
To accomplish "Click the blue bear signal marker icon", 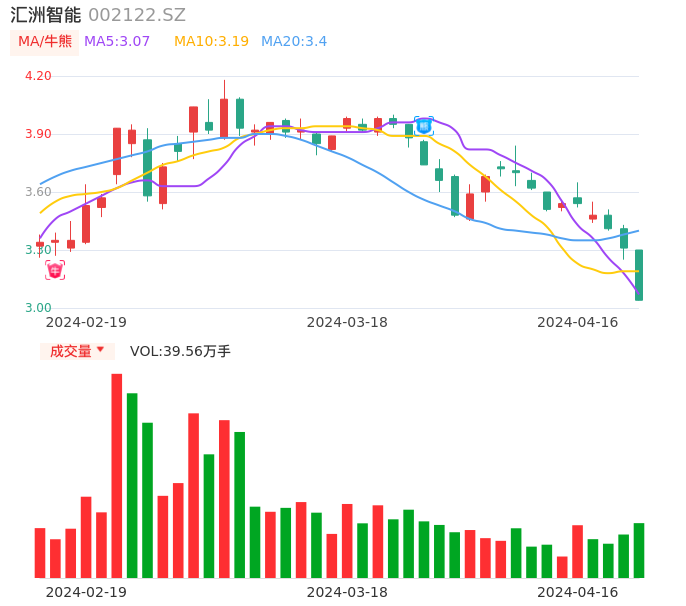I will (424, 125).
